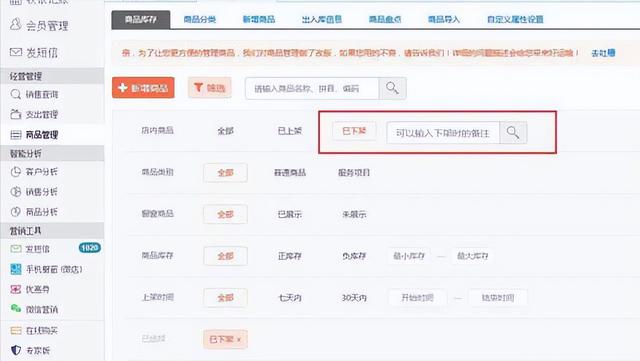The width and height of the screenshot is (640, 361).
Task: Open the 结束时间 date picker
Action: (x=498, y=298)
